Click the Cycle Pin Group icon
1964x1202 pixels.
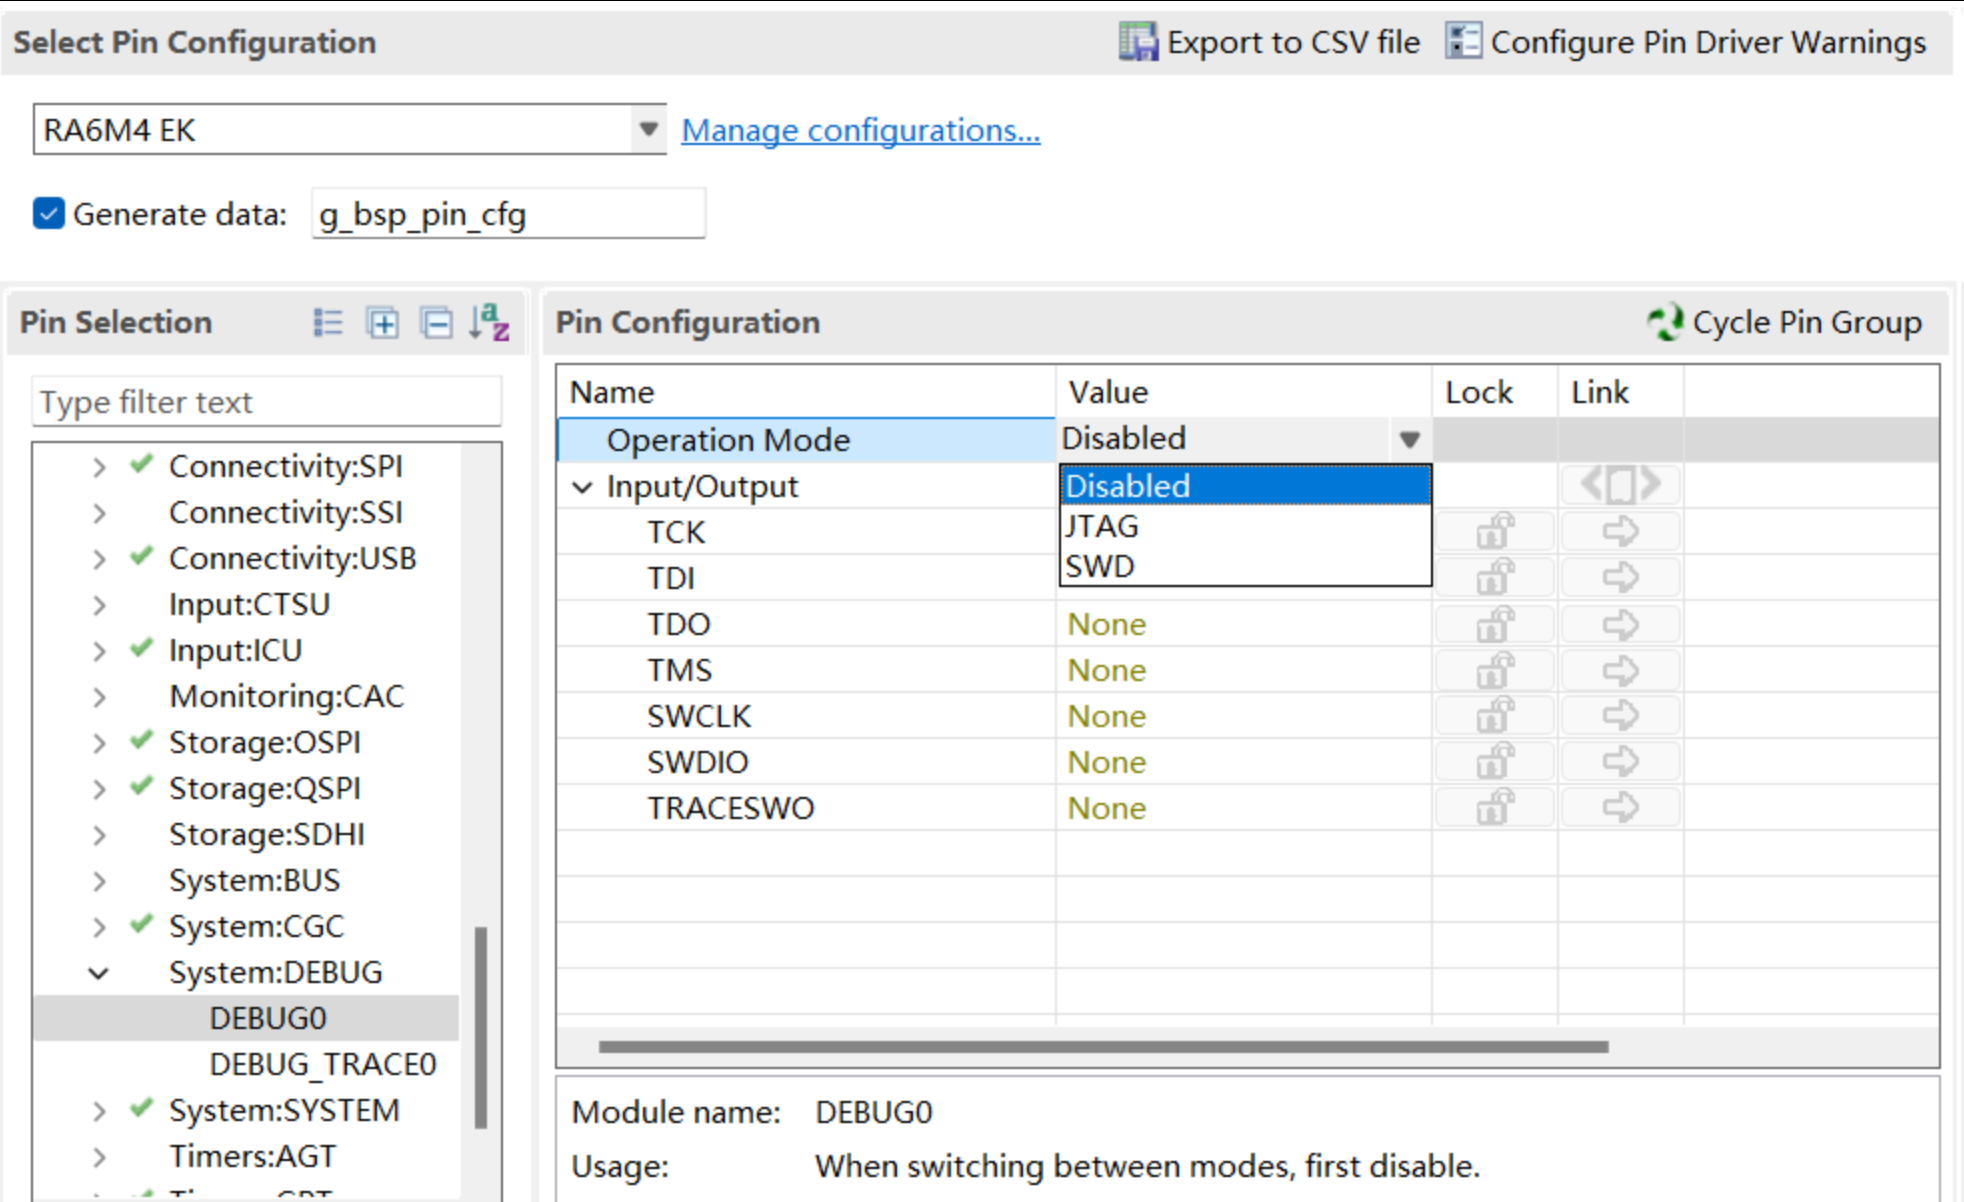click(1665, 322)
